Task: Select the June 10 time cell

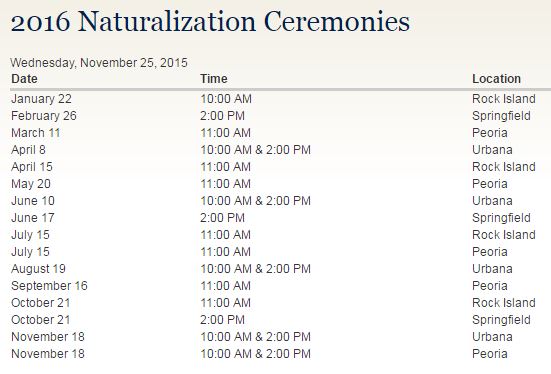Action: pyautogui.click(x=255, y=201)
